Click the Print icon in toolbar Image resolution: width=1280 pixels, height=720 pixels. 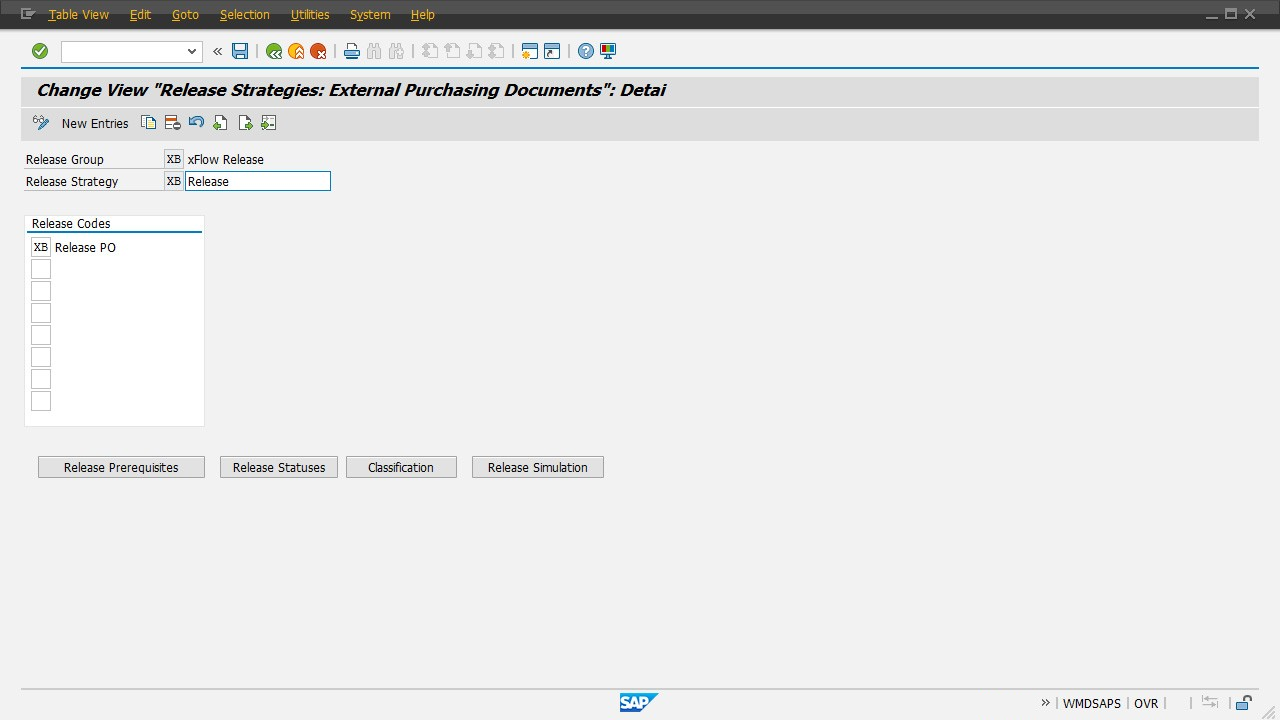pos(351,51)
